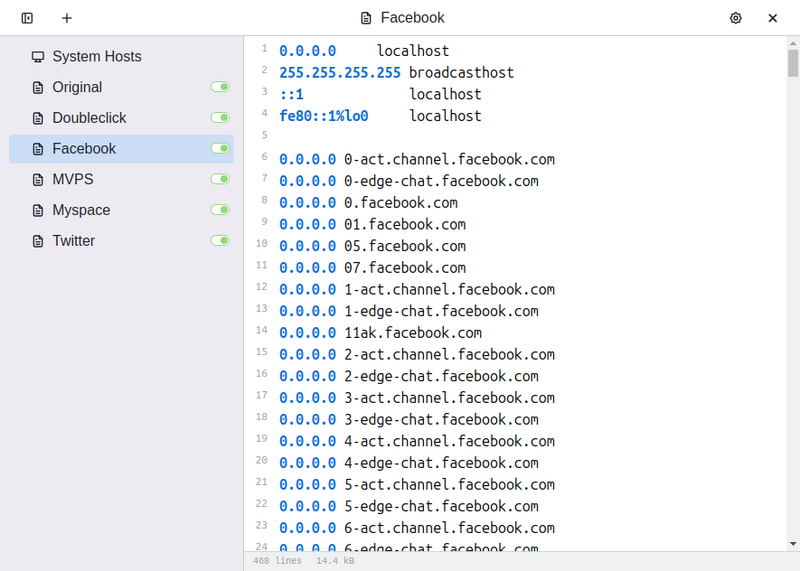Open the Myspace hosts list item
This screenshot has width=800, height=571.
point(121,210)
